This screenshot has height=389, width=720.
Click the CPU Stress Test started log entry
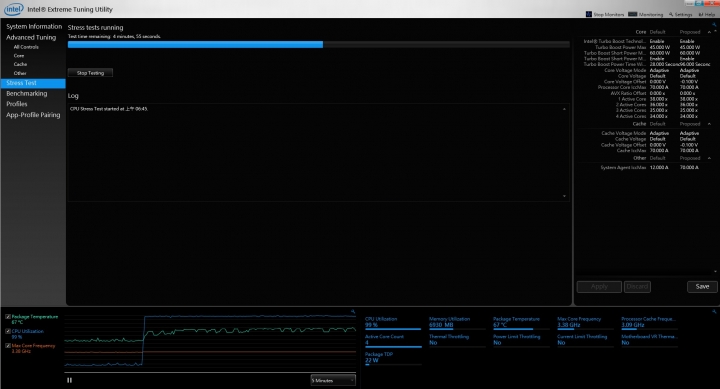109,109
